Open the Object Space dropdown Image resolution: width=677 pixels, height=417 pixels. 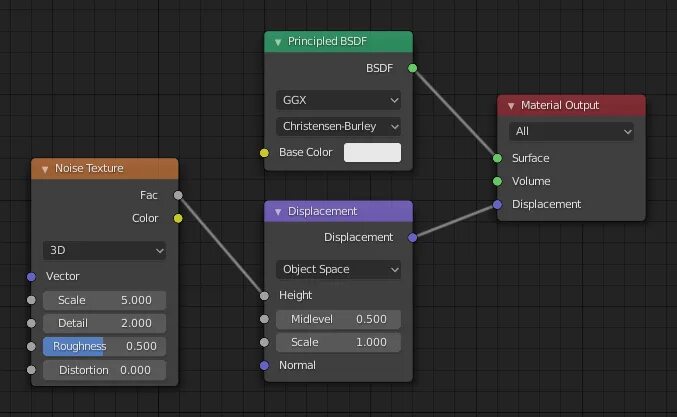click(x=338, y=269)
